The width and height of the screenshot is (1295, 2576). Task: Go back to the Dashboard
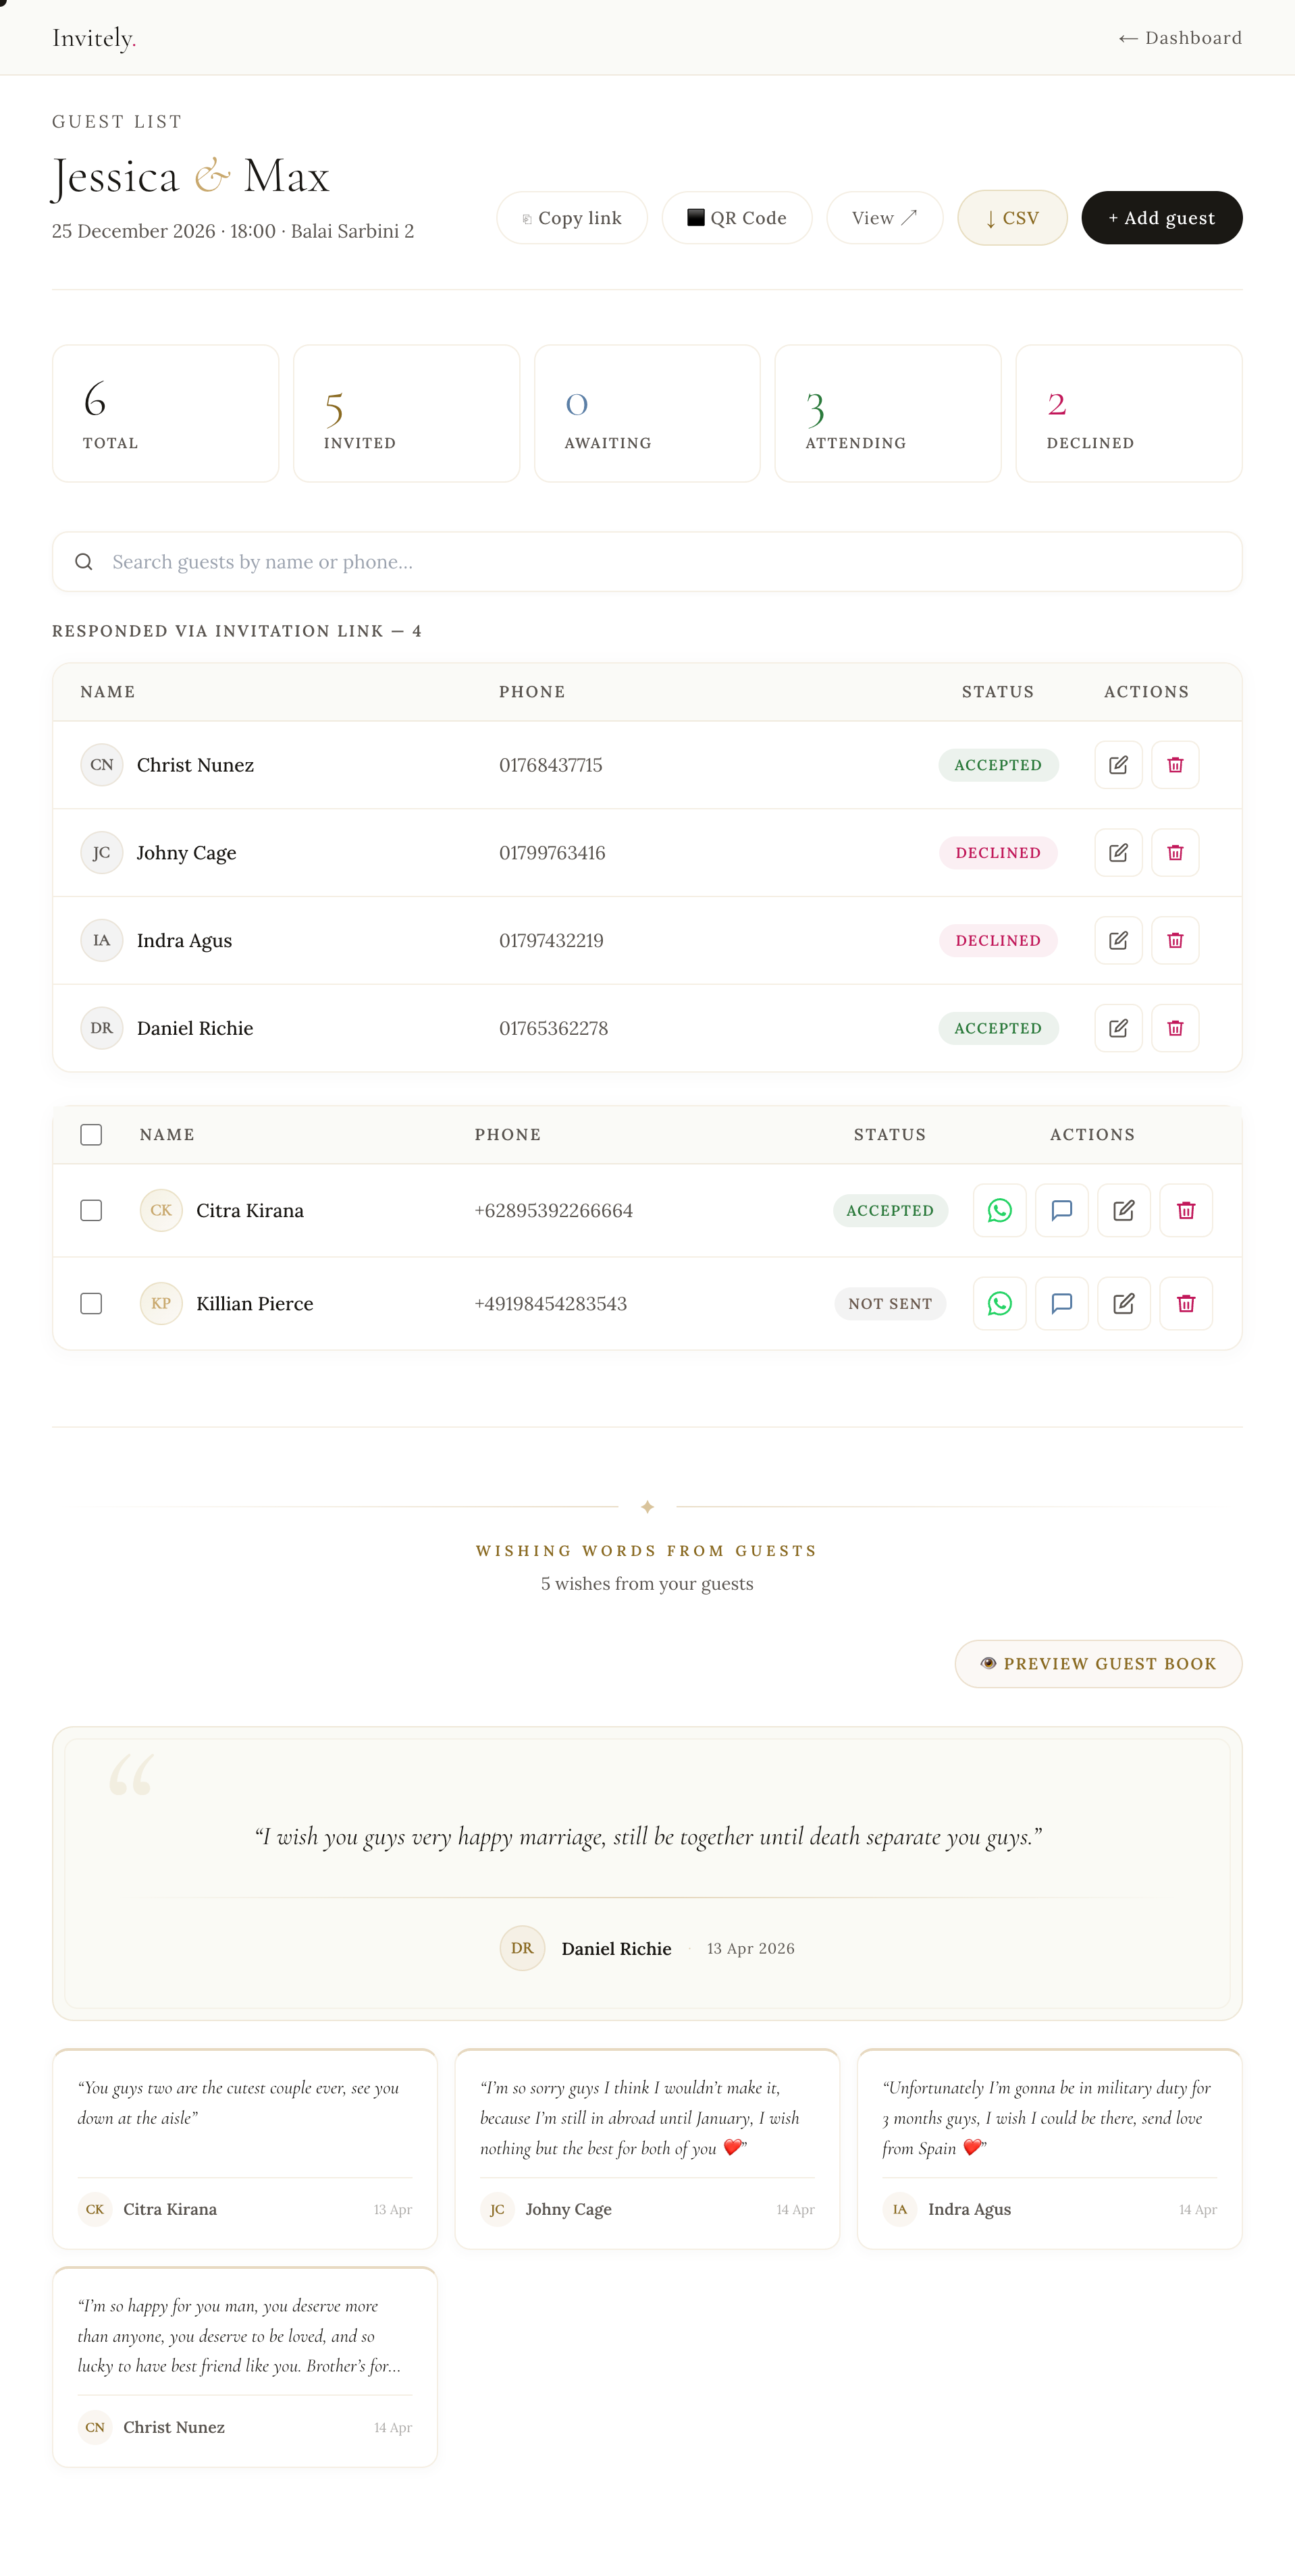[x=1180, y=38]
